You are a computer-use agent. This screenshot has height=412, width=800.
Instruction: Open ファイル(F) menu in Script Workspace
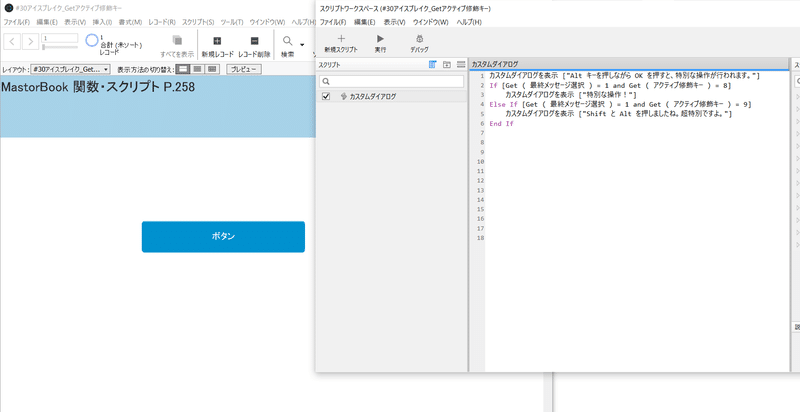click(x=333, y=22)
